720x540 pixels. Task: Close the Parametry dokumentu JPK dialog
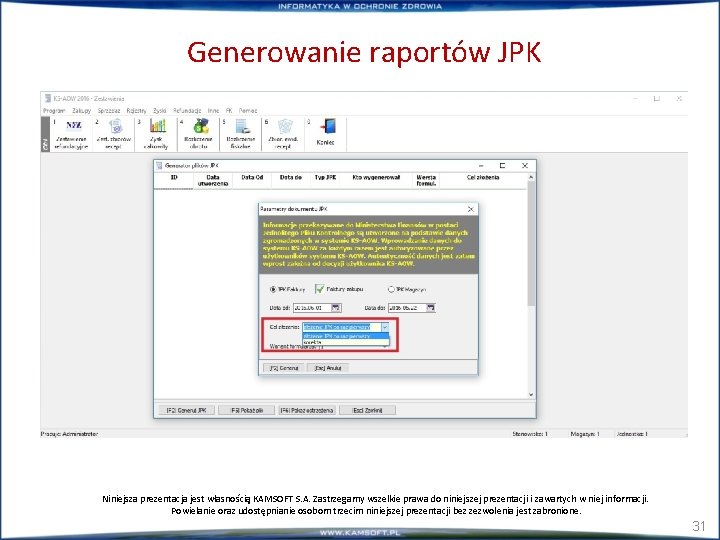point(471,209)
